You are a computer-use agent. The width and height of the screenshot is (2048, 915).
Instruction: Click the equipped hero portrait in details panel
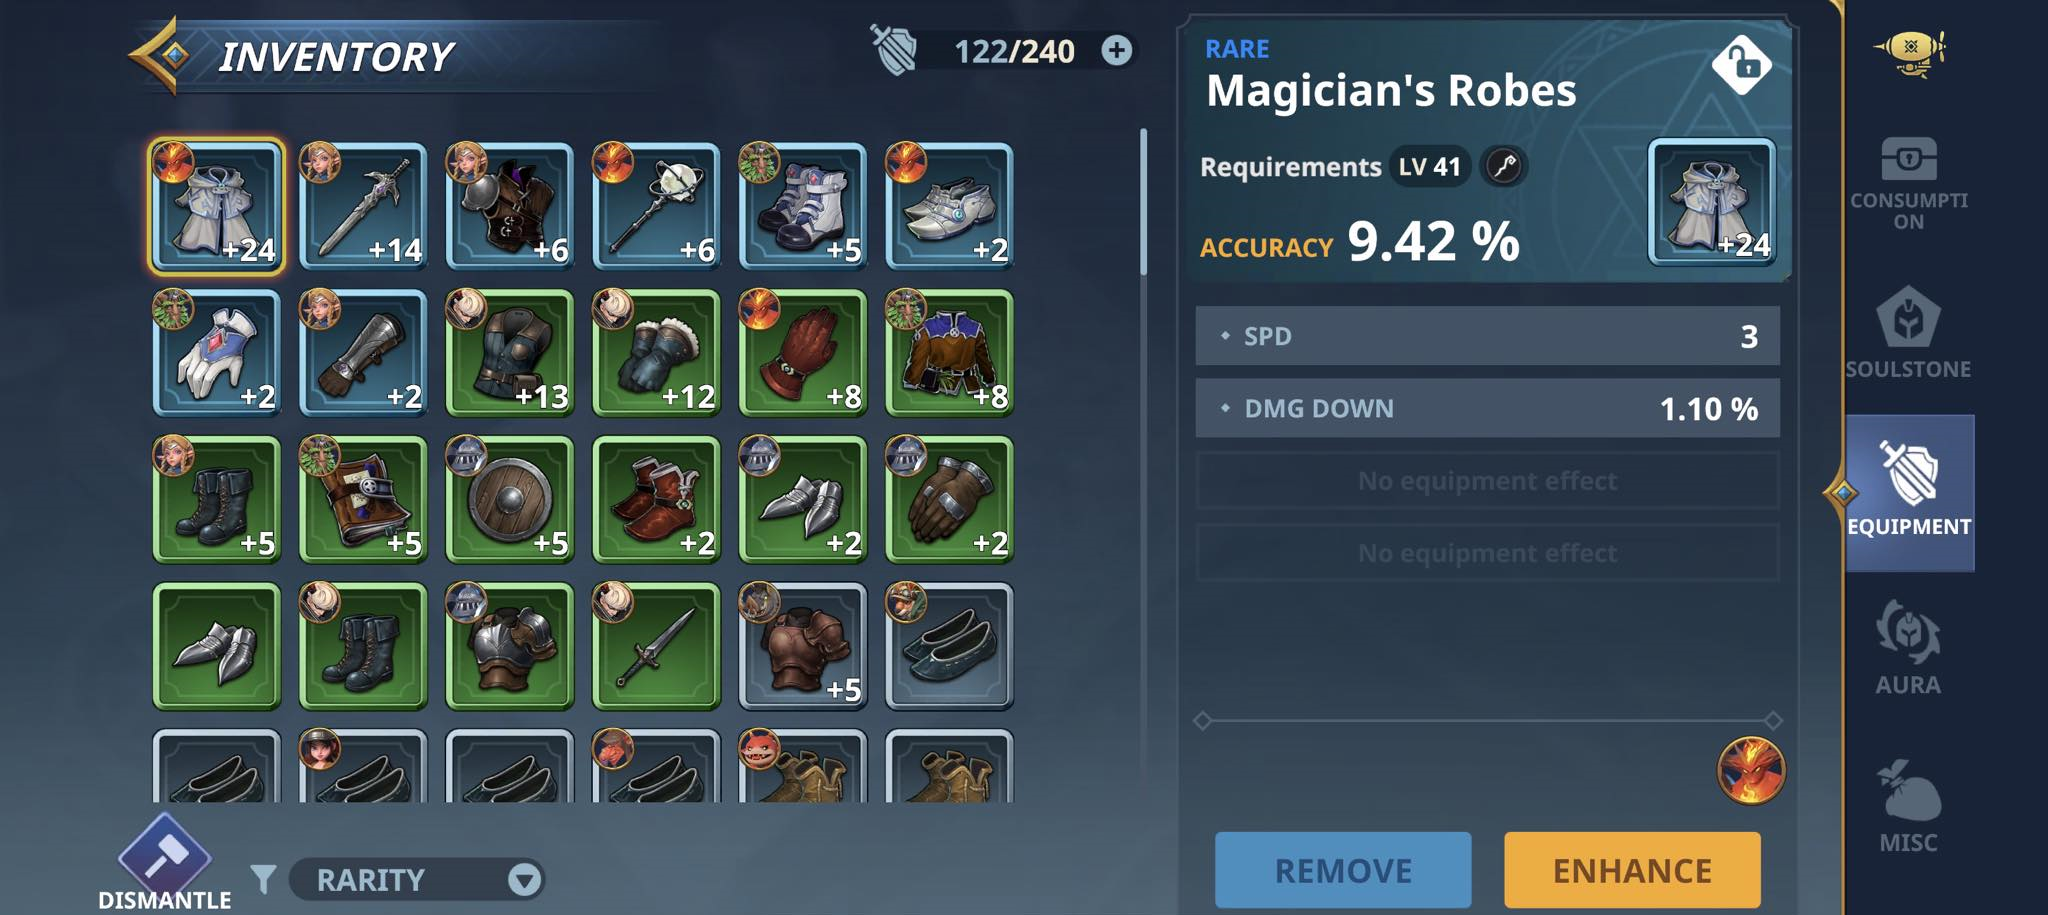(1750, 770)
